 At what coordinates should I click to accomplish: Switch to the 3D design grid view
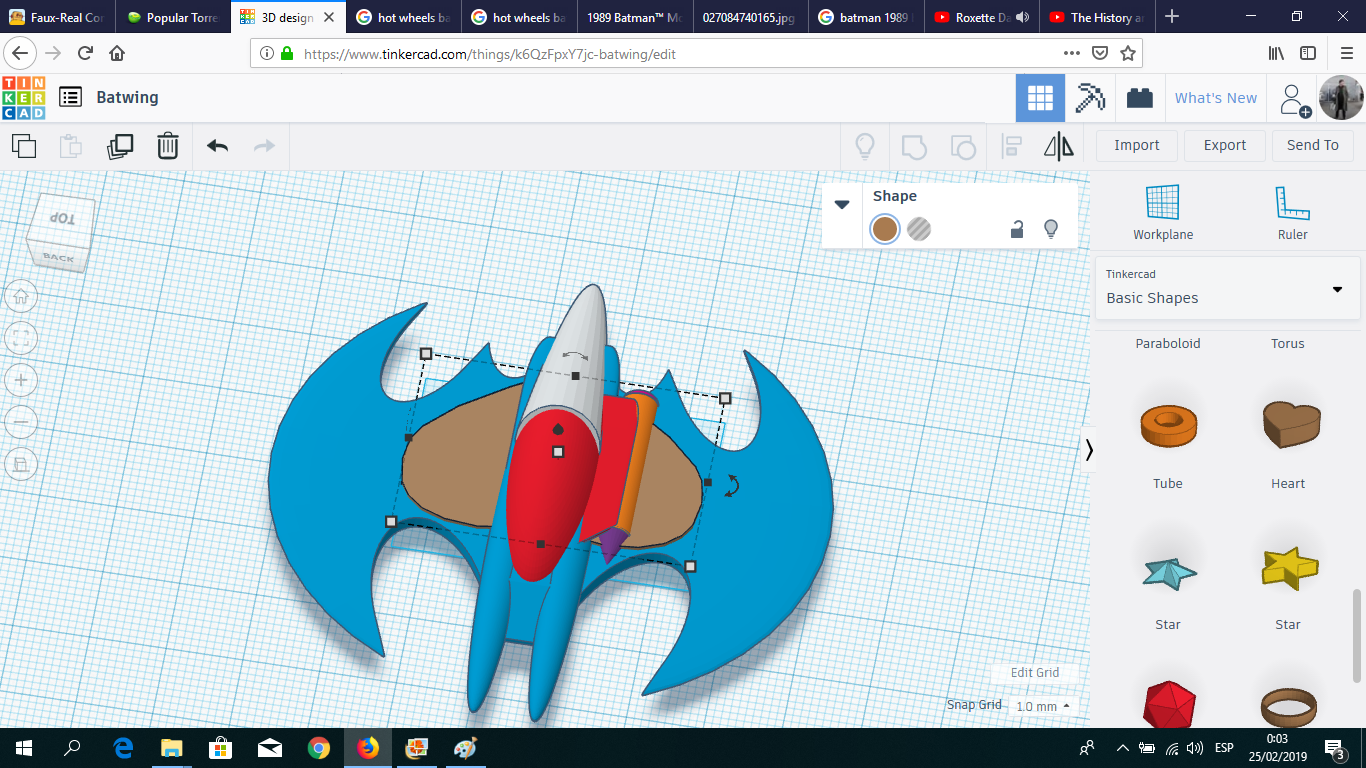pos(1040,98)
